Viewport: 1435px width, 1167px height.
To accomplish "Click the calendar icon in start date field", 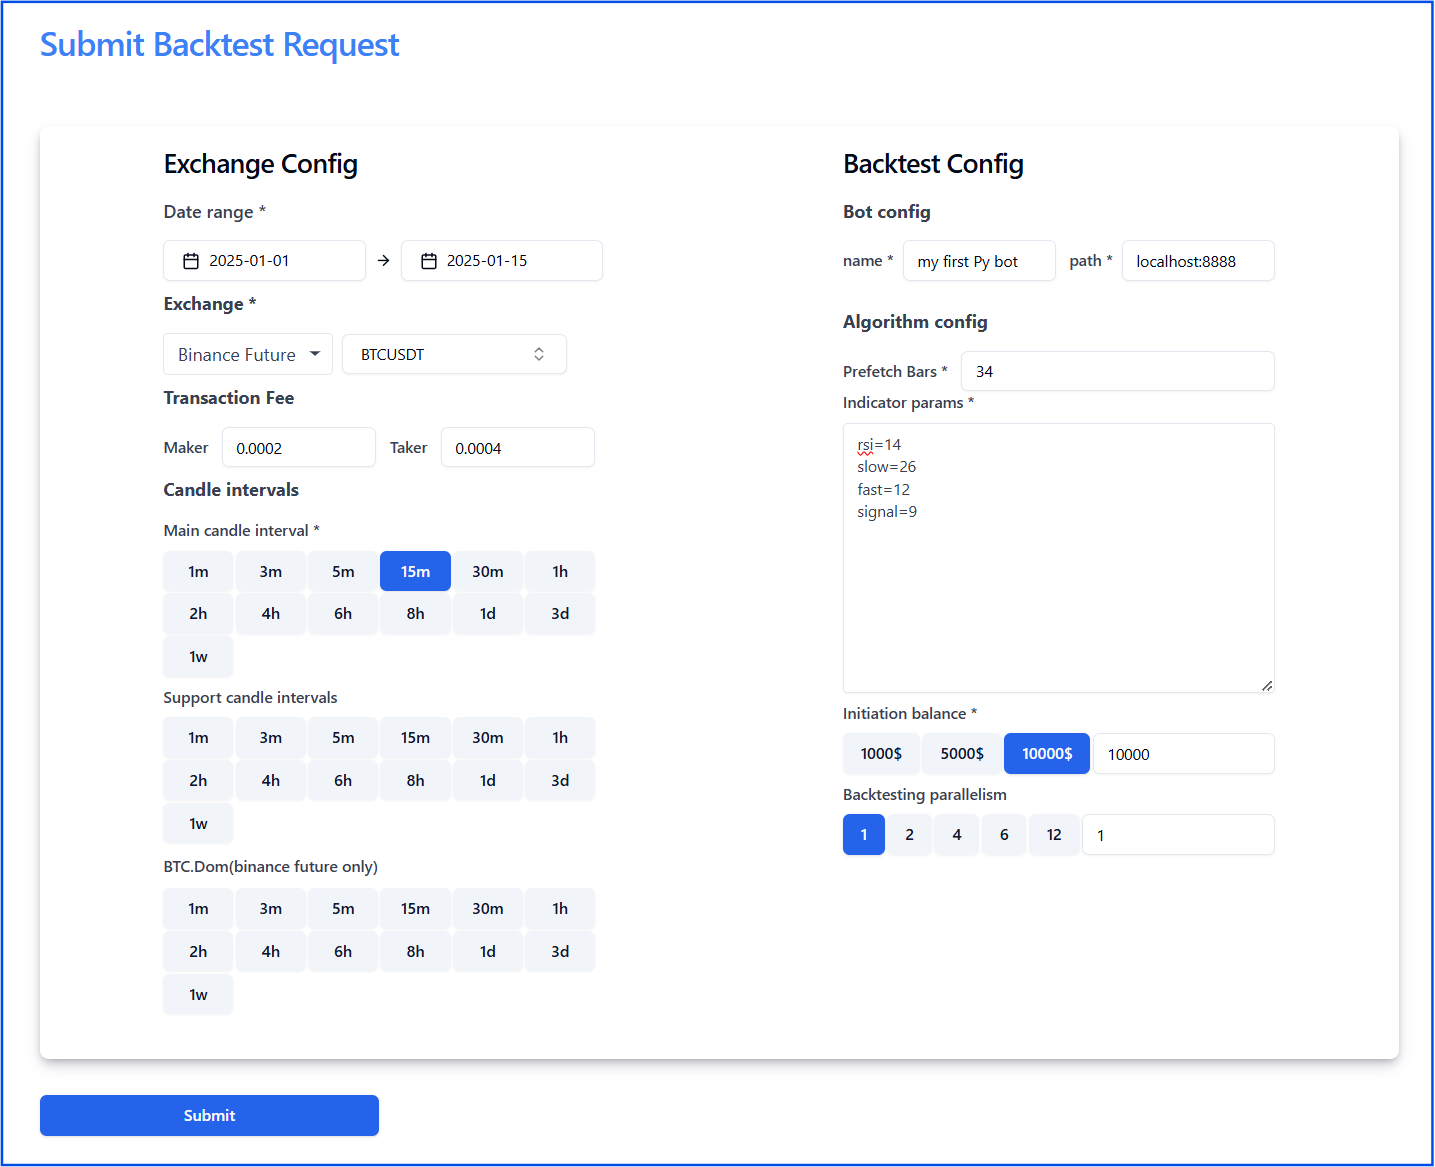I will (x=191, y=261).
